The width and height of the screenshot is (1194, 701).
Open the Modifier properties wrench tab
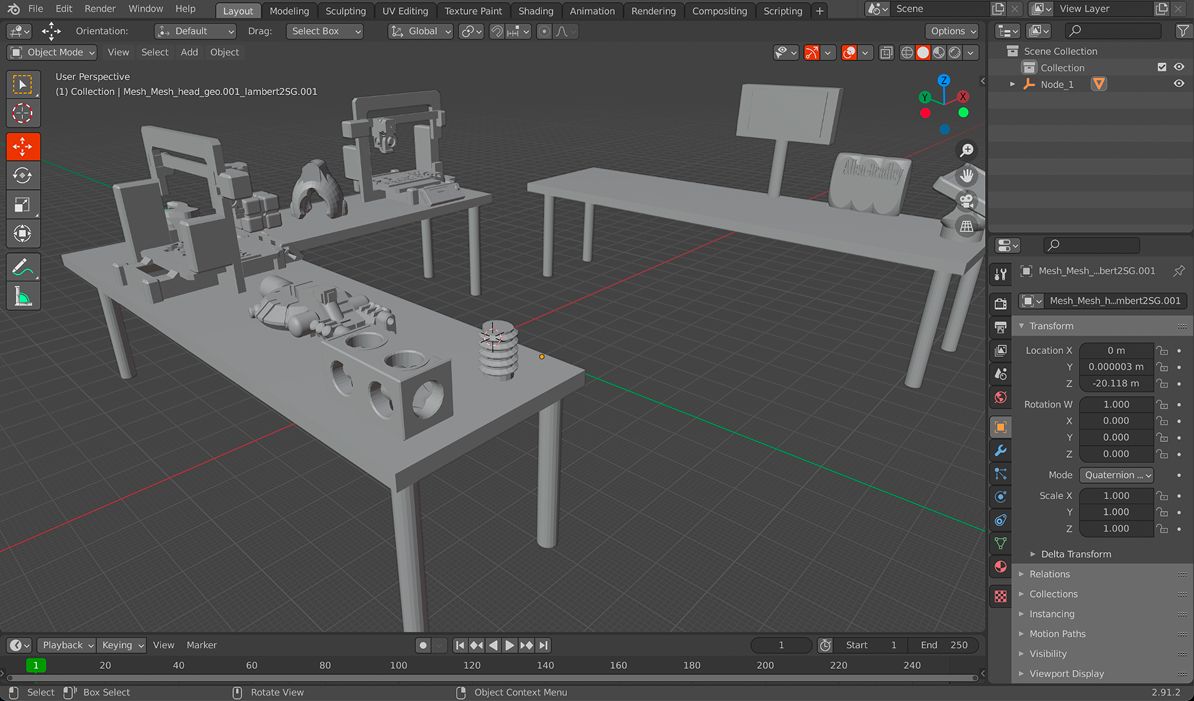click(1000, 451)
